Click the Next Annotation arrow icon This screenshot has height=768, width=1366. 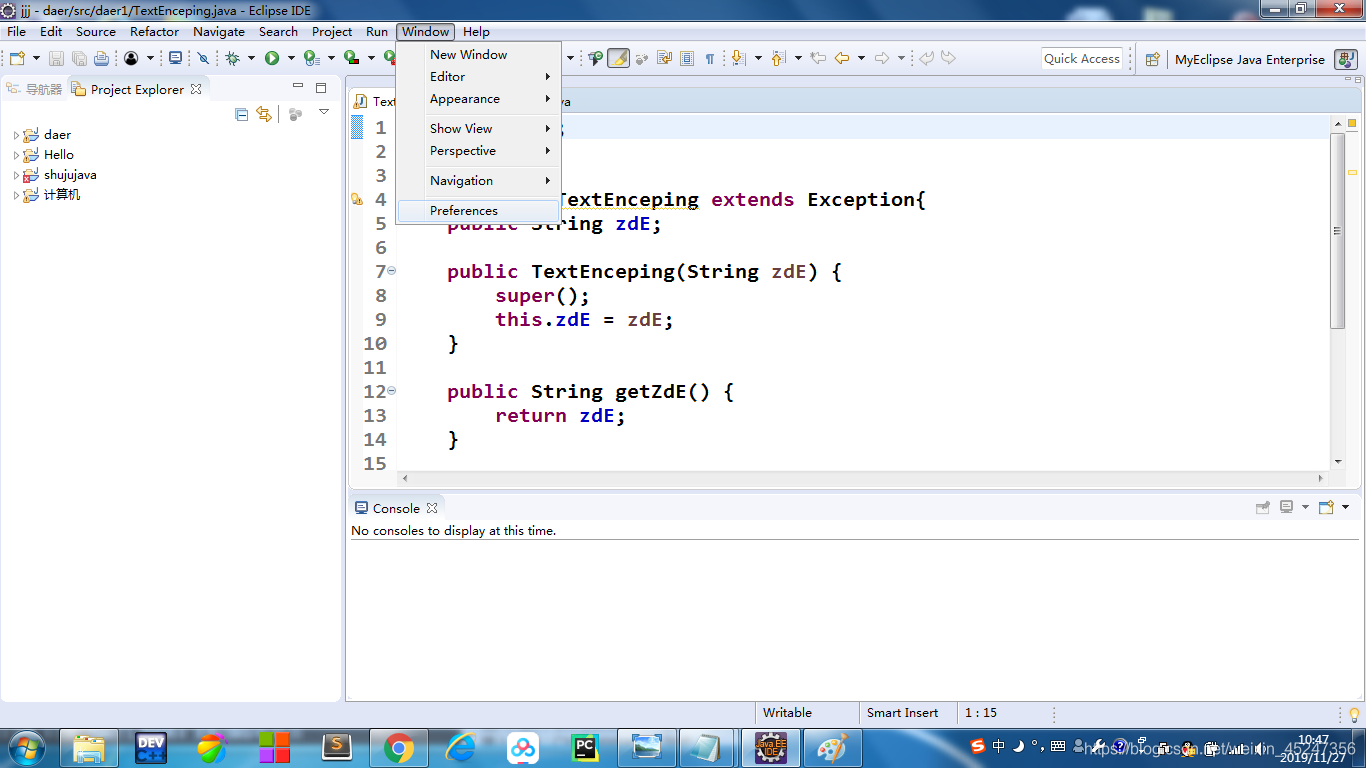tap(738, 58)
